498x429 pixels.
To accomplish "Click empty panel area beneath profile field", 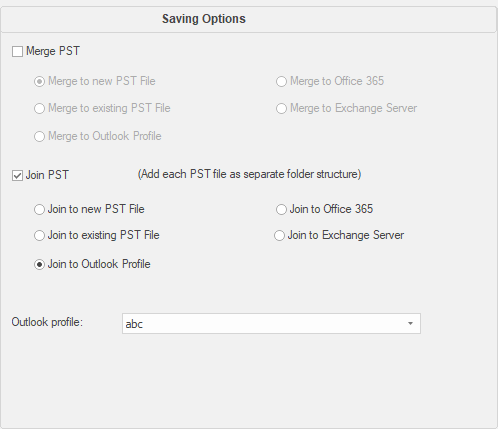I will coord(249,380).
